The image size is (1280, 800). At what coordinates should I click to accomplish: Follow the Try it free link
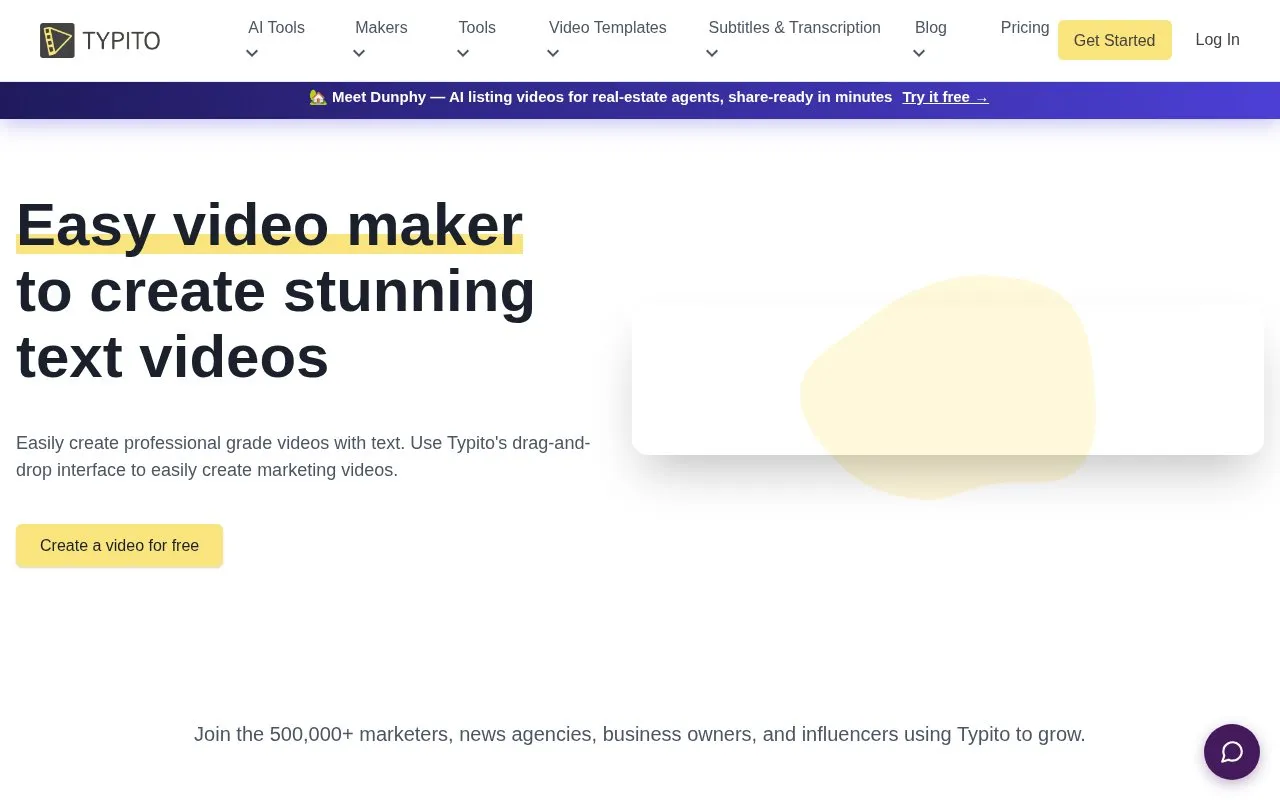pos(945,97)
